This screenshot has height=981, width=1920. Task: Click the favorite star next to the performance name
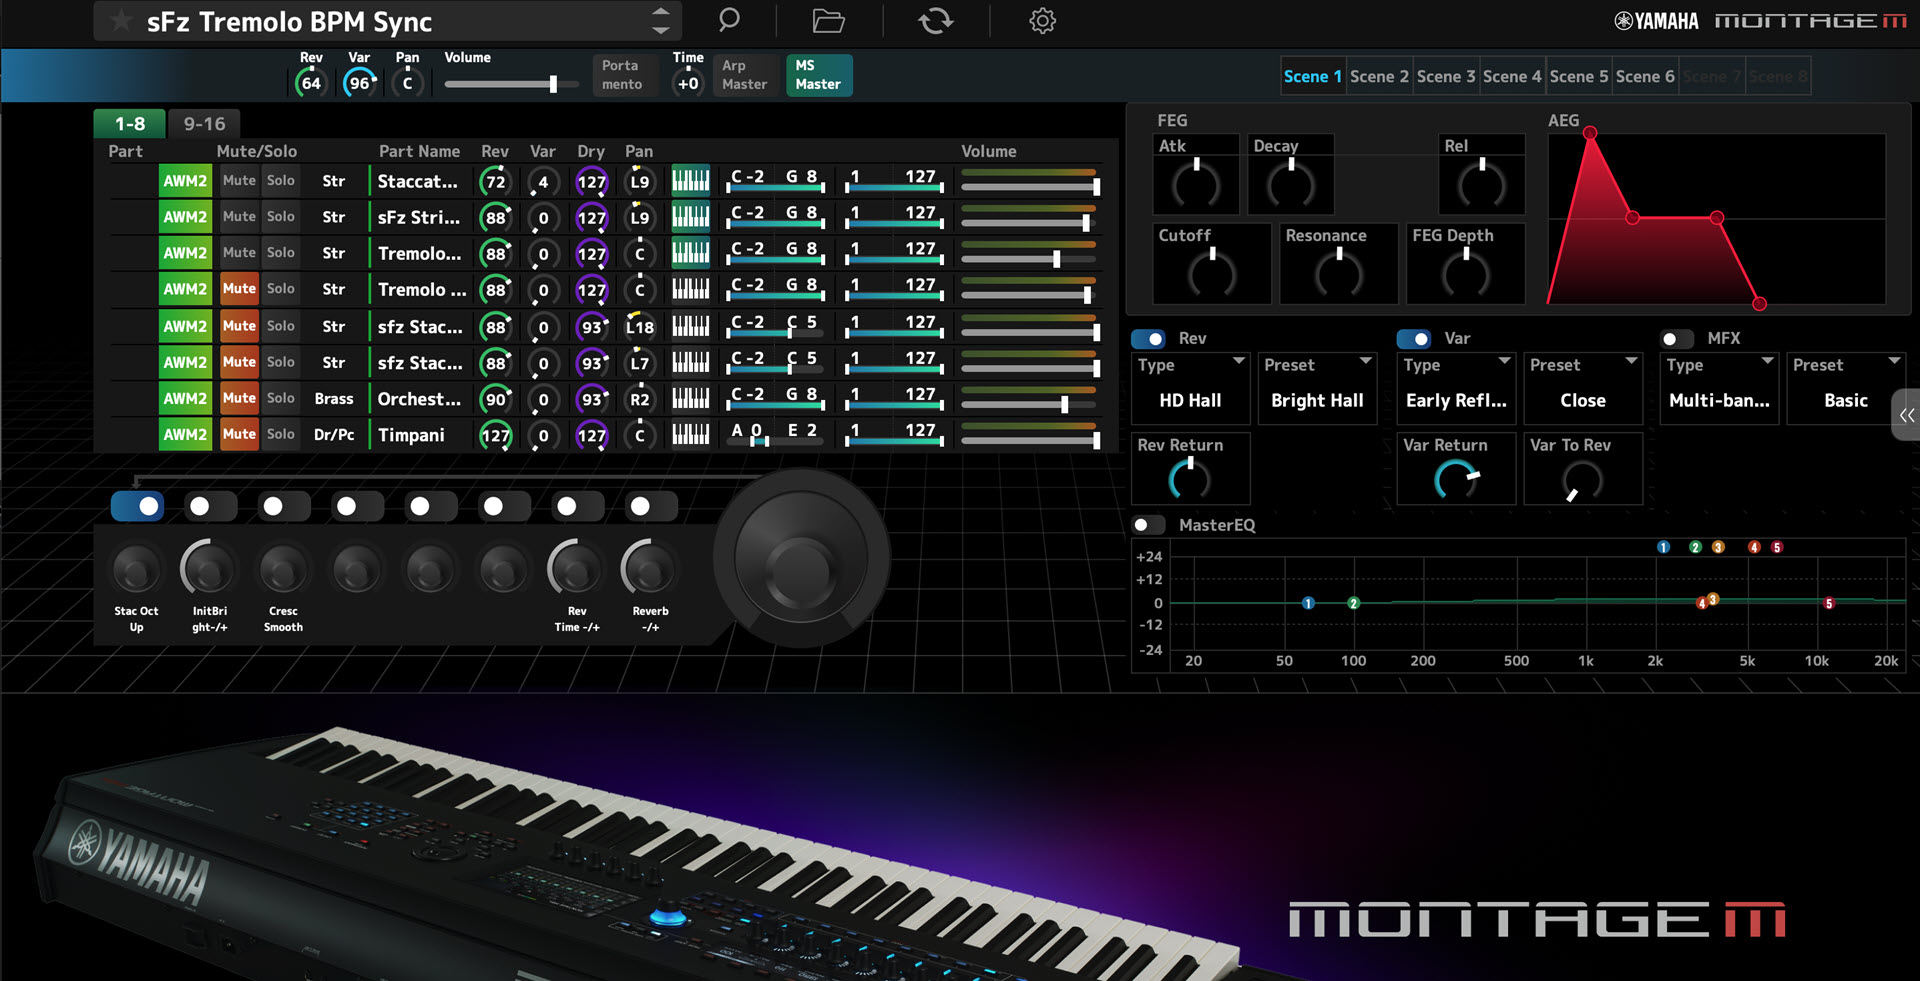119,21
